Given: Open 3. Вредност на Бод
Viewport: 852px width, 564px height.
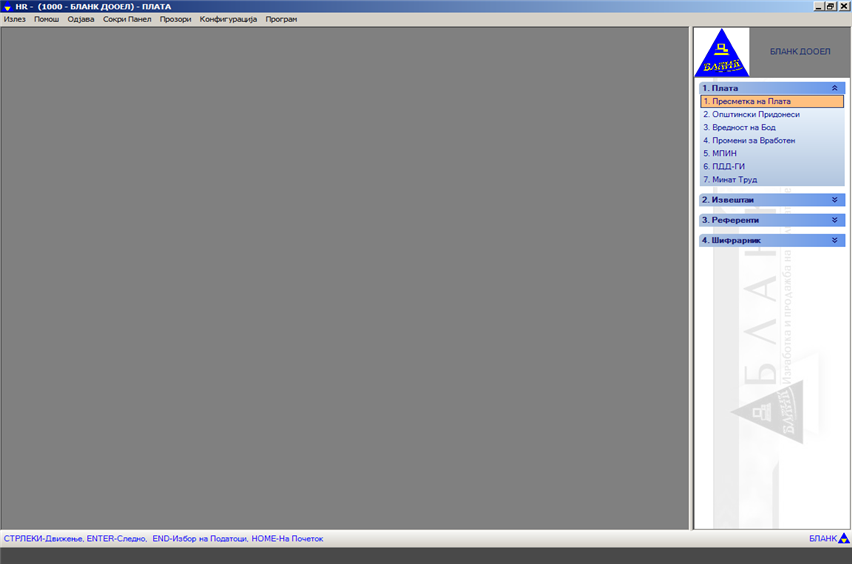Looking at the screenshot, I should tap(739, 127).
